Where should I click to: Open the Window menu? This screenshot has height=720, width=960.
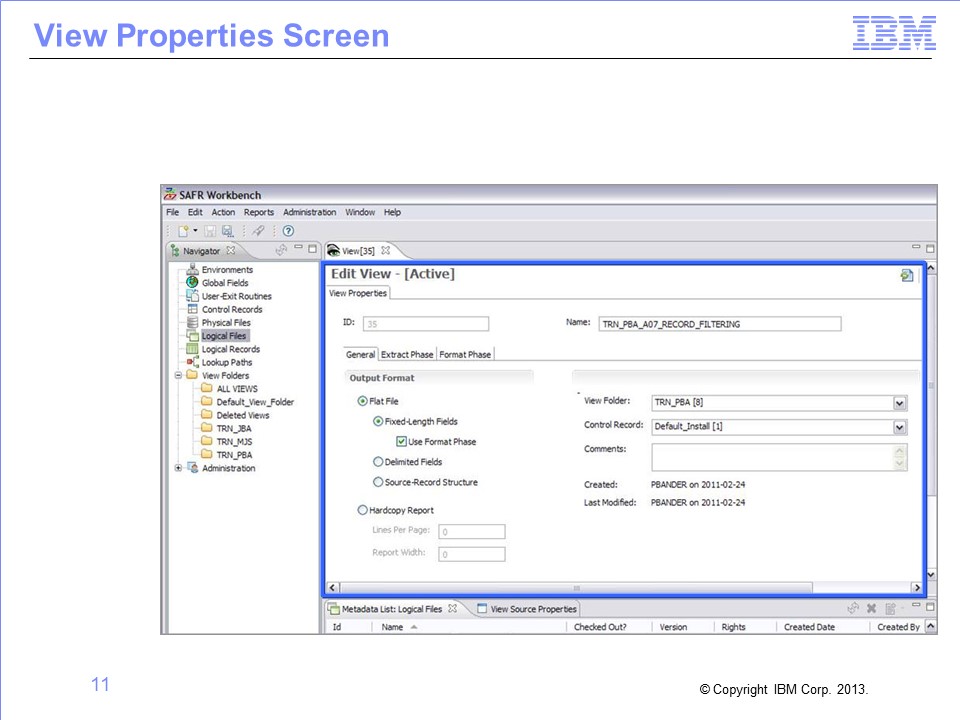[x=359, y=212]
